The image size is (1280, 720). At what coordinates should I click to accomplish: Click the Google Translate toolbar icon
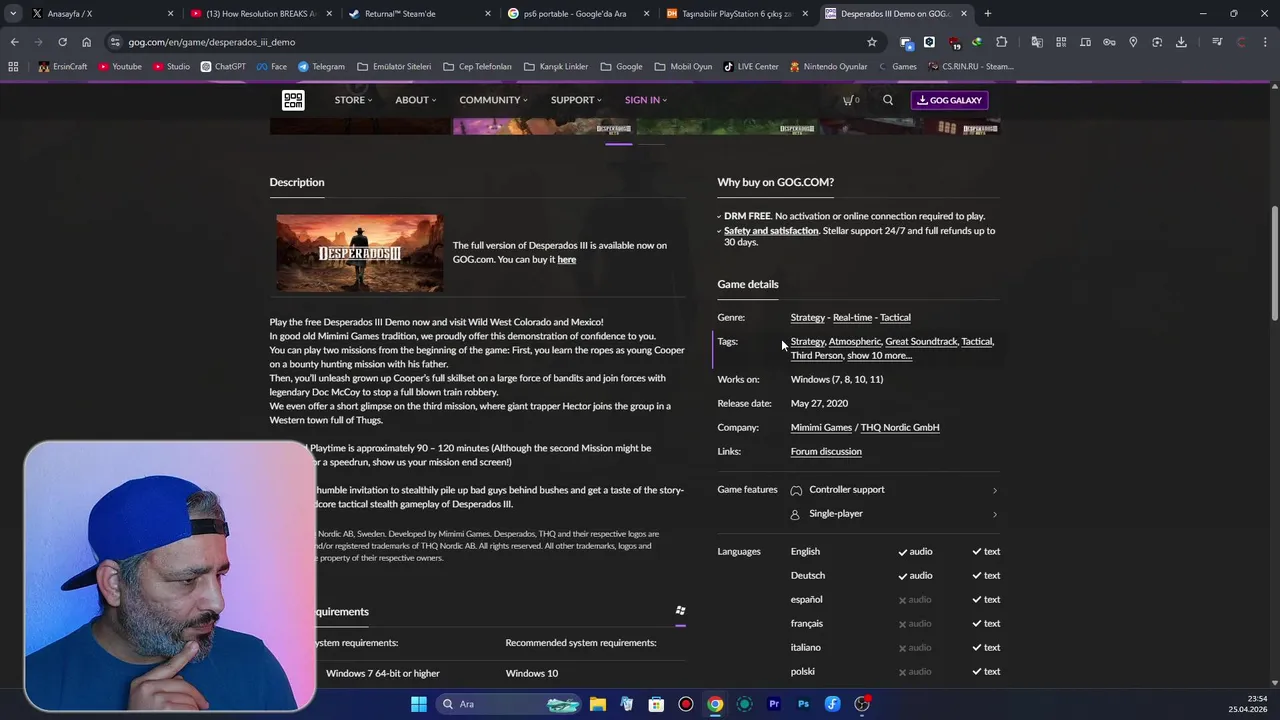1037,42
